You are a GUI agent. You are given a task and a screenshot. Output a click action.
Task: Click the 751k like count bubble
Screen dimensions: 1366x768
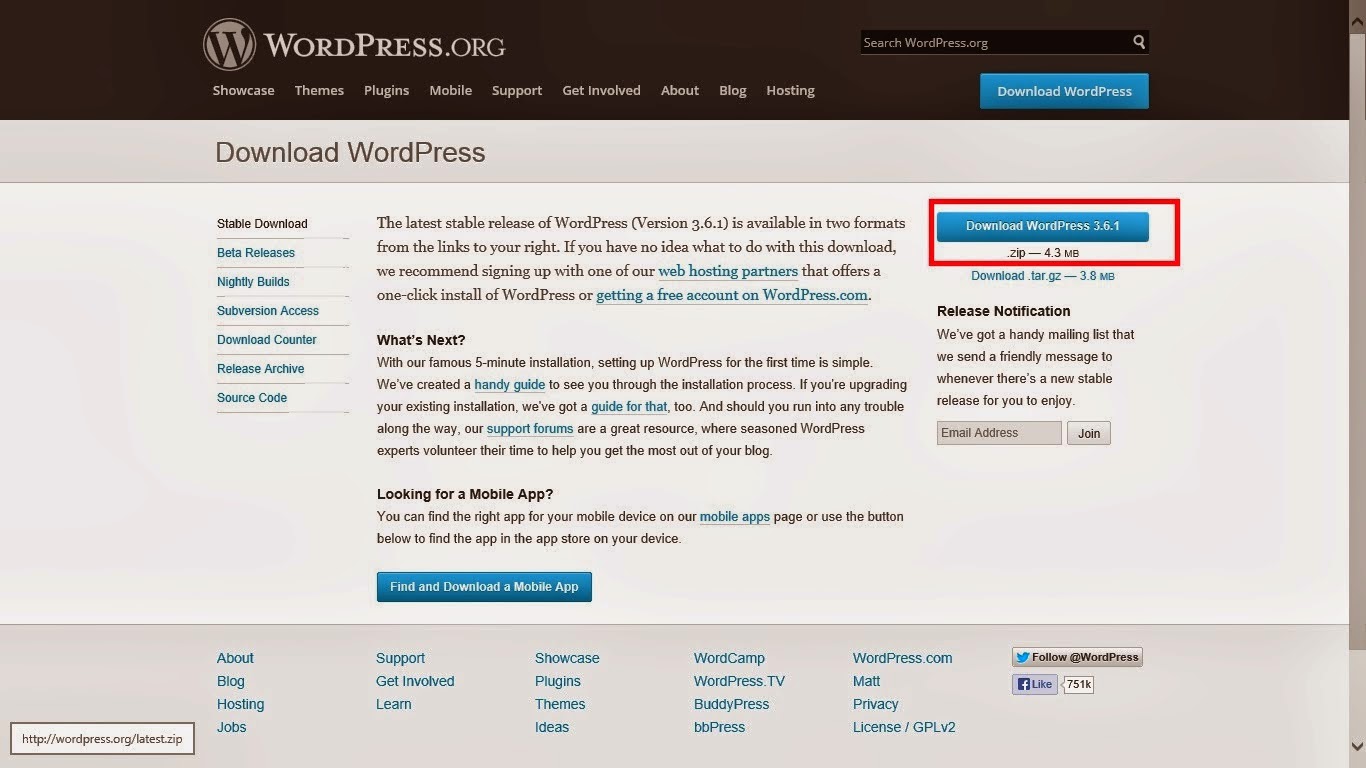tap(1078, 684)
